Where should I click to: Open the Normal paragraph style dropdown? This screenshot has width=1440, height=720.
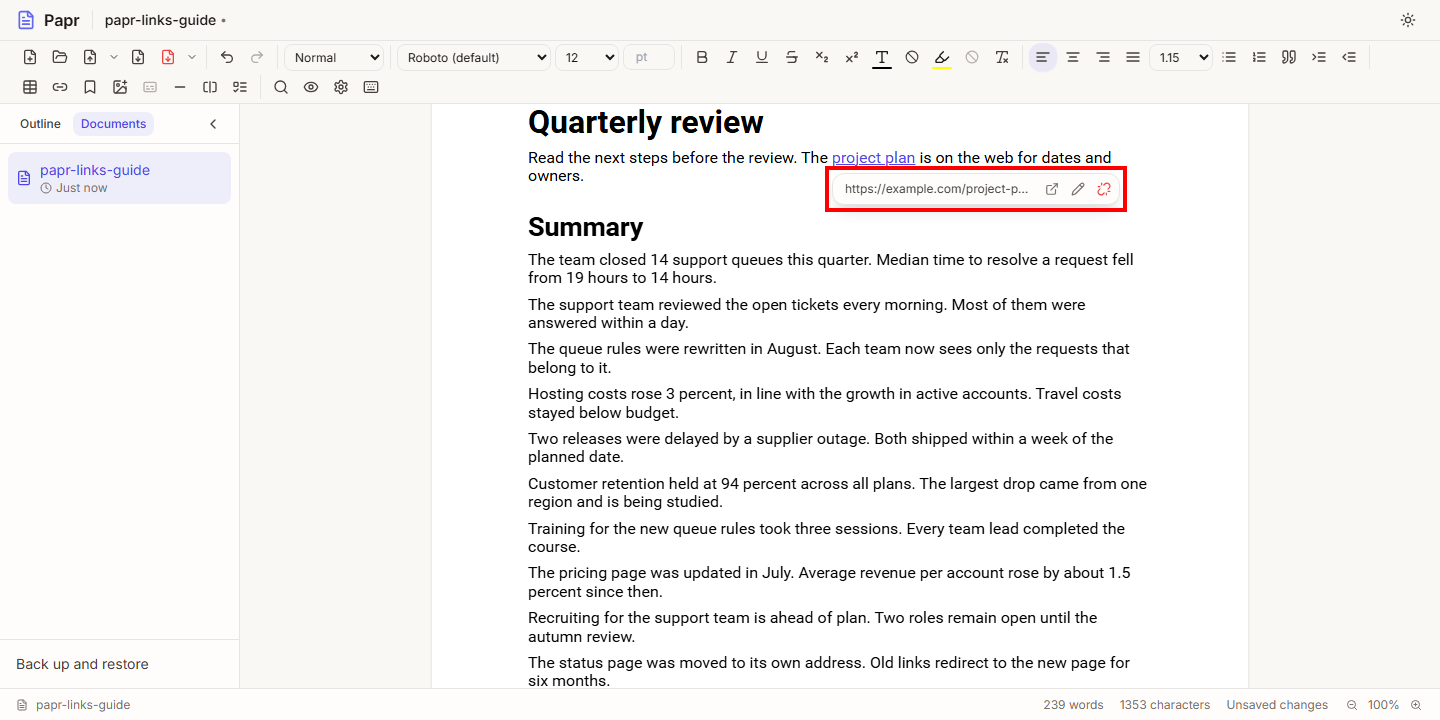334,57
